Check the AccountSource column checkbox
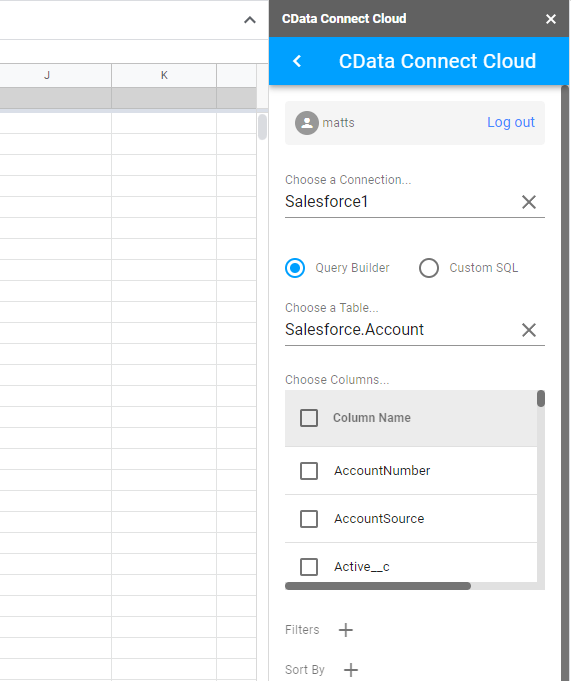Screen dimensions: 571x681 coord(309,519)
